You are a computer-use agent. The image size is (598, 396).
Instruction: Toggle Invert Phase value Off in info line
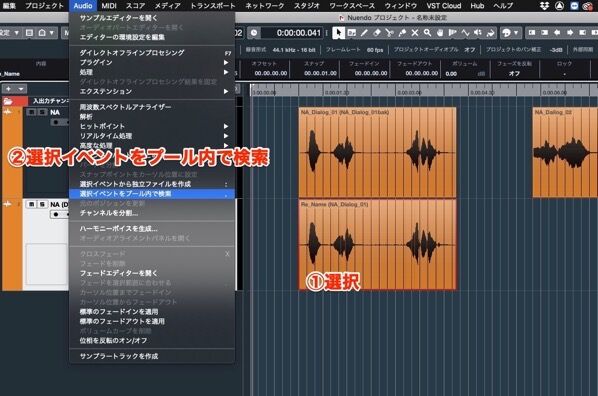click(514, 73)
